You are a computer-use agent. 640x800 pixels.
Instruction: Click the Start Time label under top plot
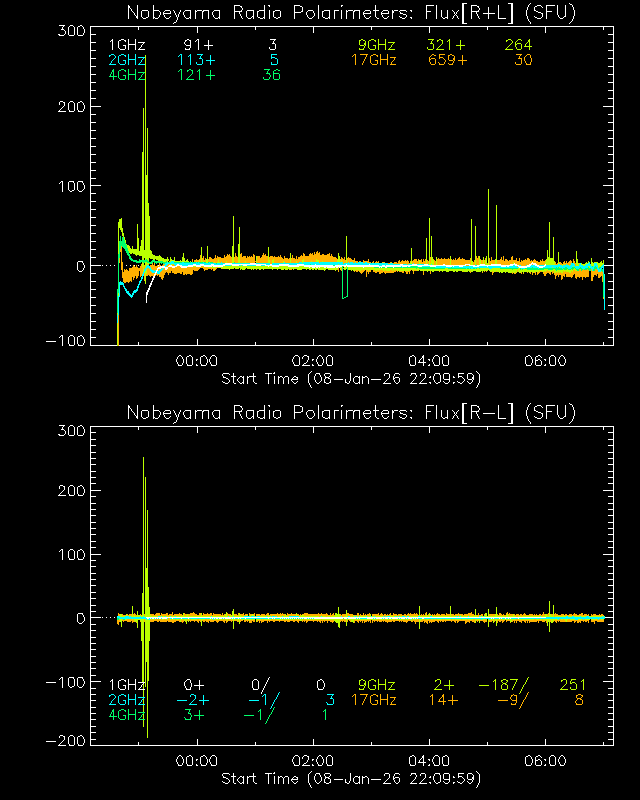[351, 378]
